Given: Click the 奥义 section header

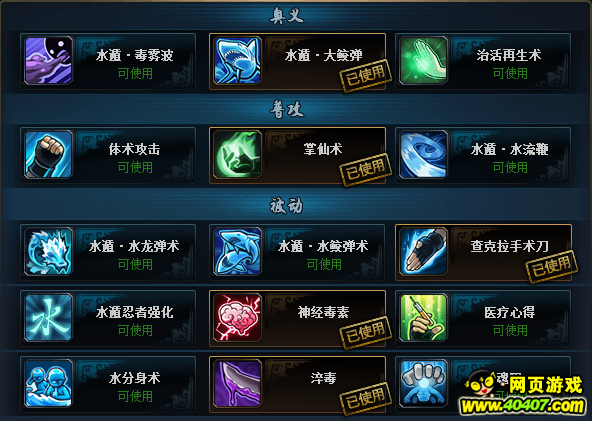Looking at the screenshot, I should pos(287,16).
